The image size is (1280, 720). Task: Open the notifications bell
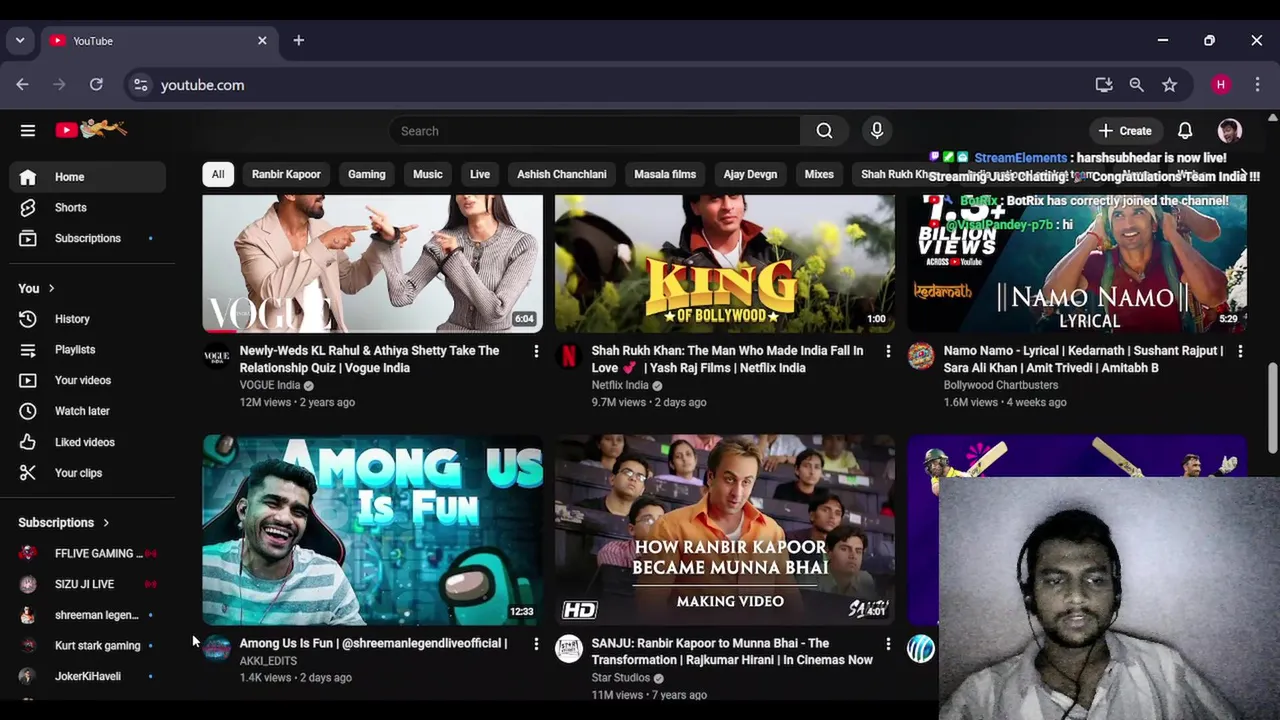(1185, 131)
